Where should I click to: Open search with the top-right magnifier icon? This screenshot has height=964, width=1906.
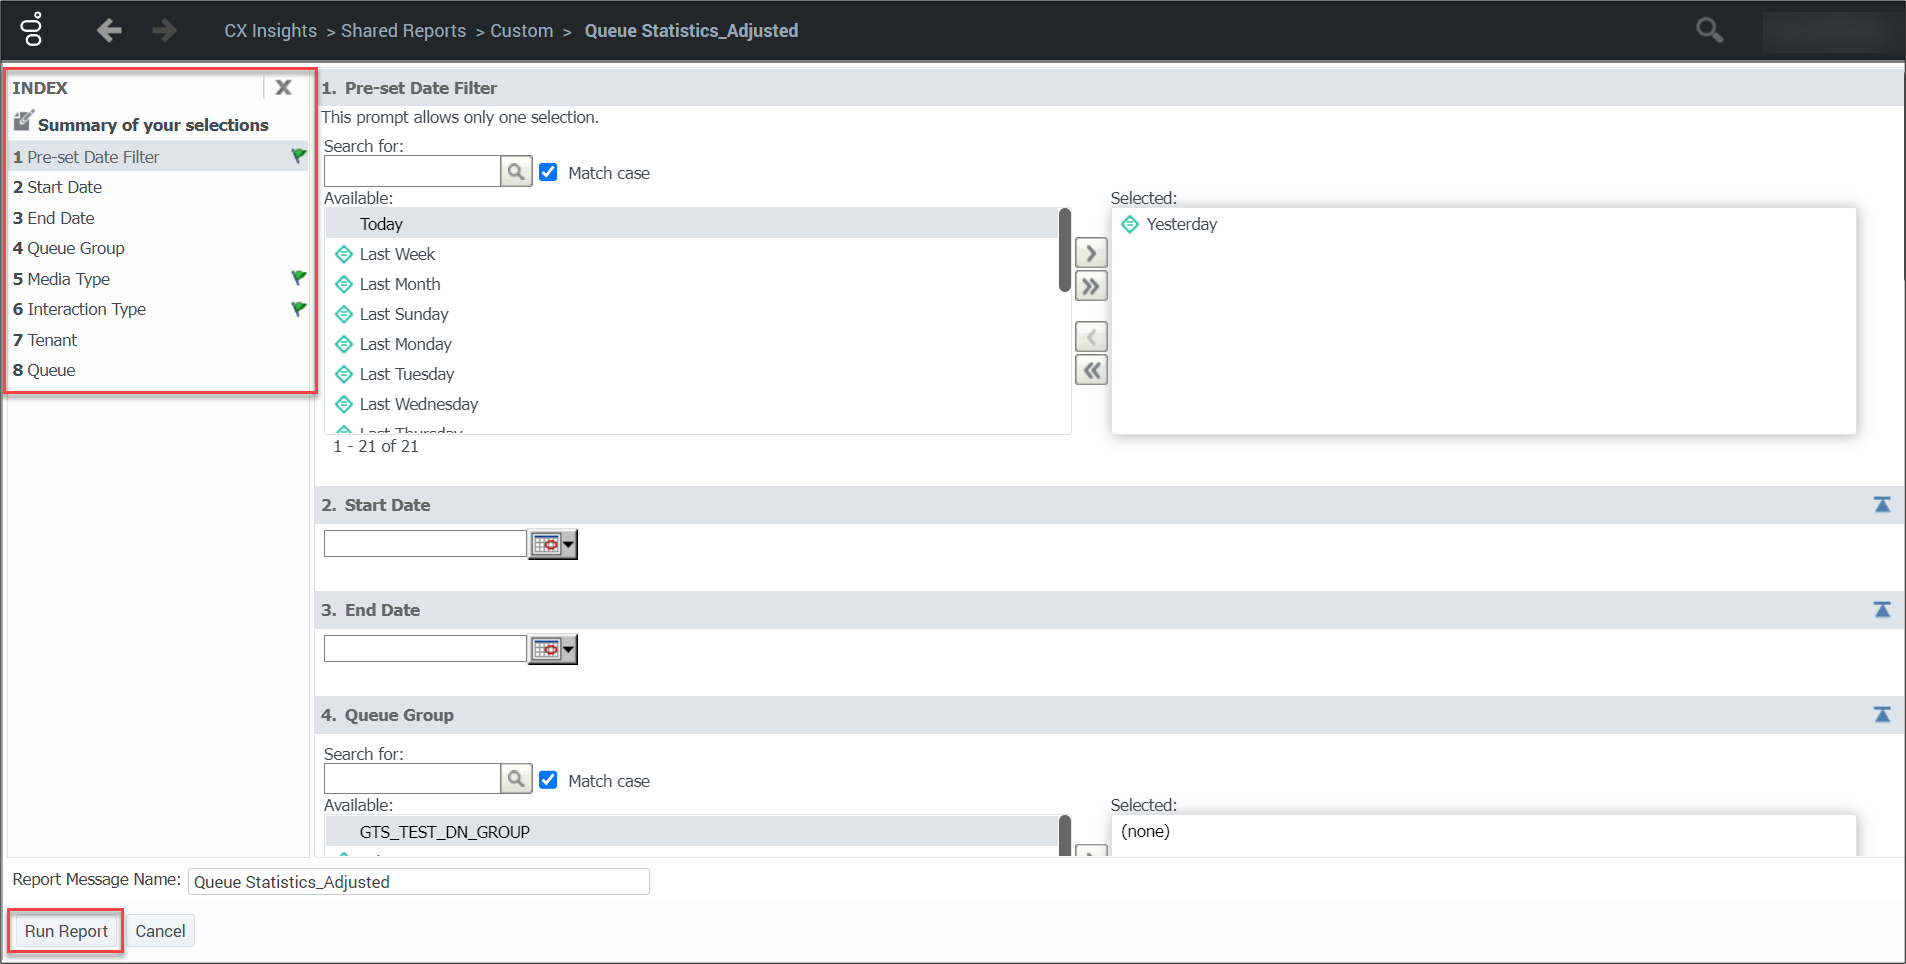click(1709, 31)
